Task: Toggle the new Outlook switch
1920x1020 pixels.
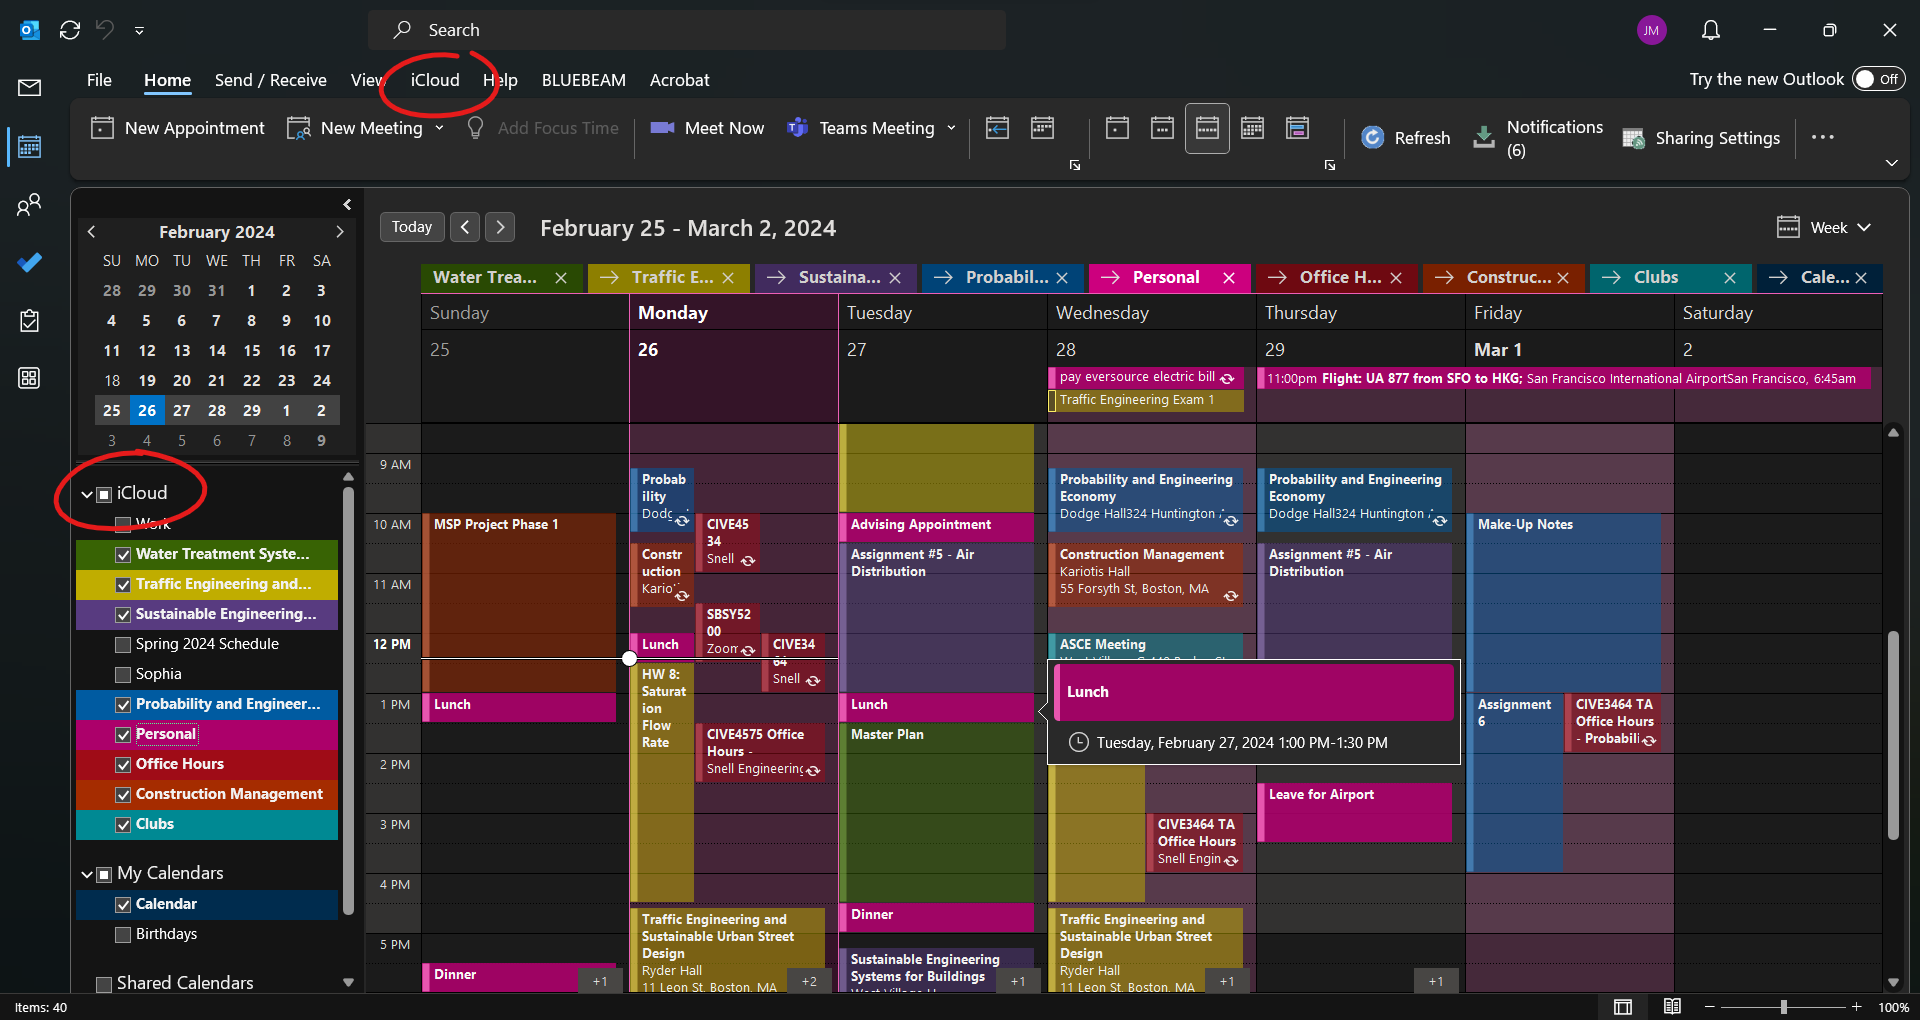Action: pyautogui.click(x=1878, y=79)
